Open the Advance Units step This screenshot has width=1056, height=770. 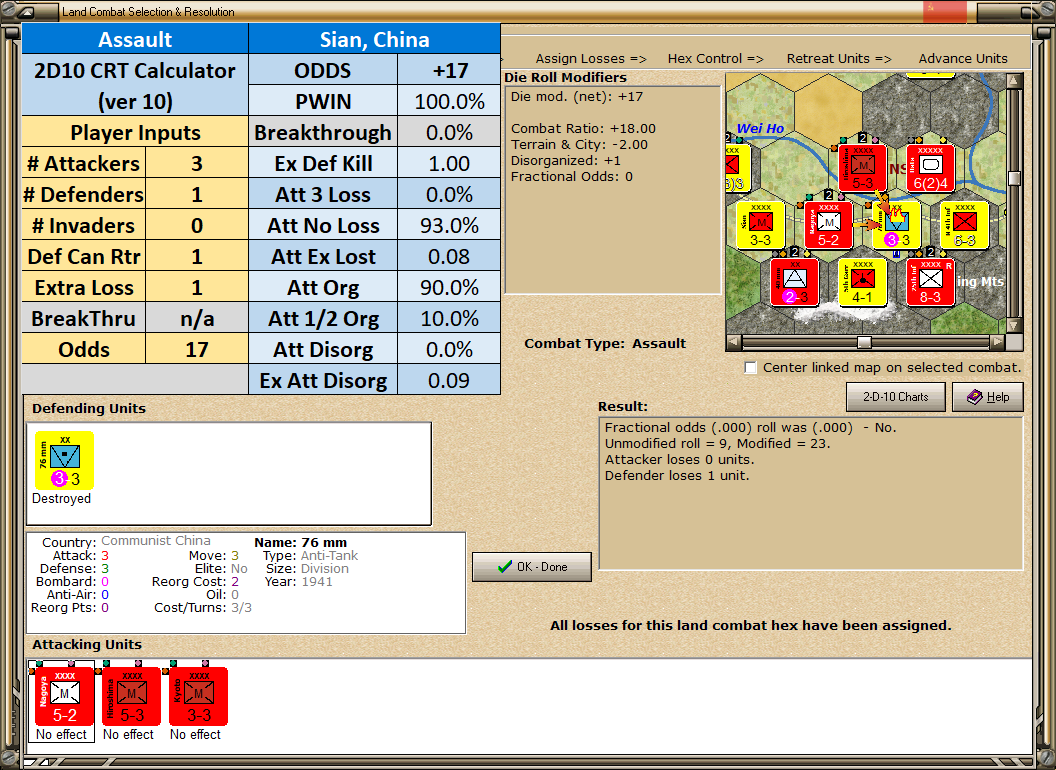click(963, 59)
